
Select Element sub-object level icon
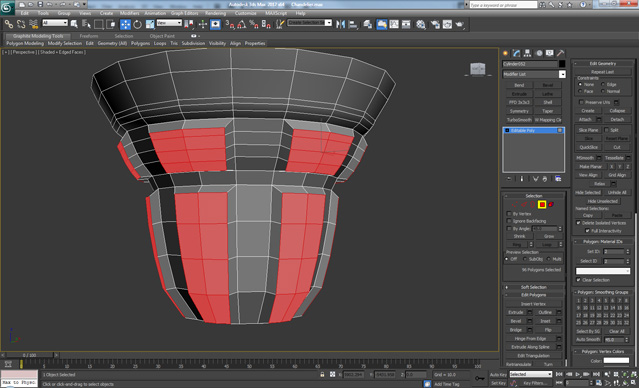point(551,205)
